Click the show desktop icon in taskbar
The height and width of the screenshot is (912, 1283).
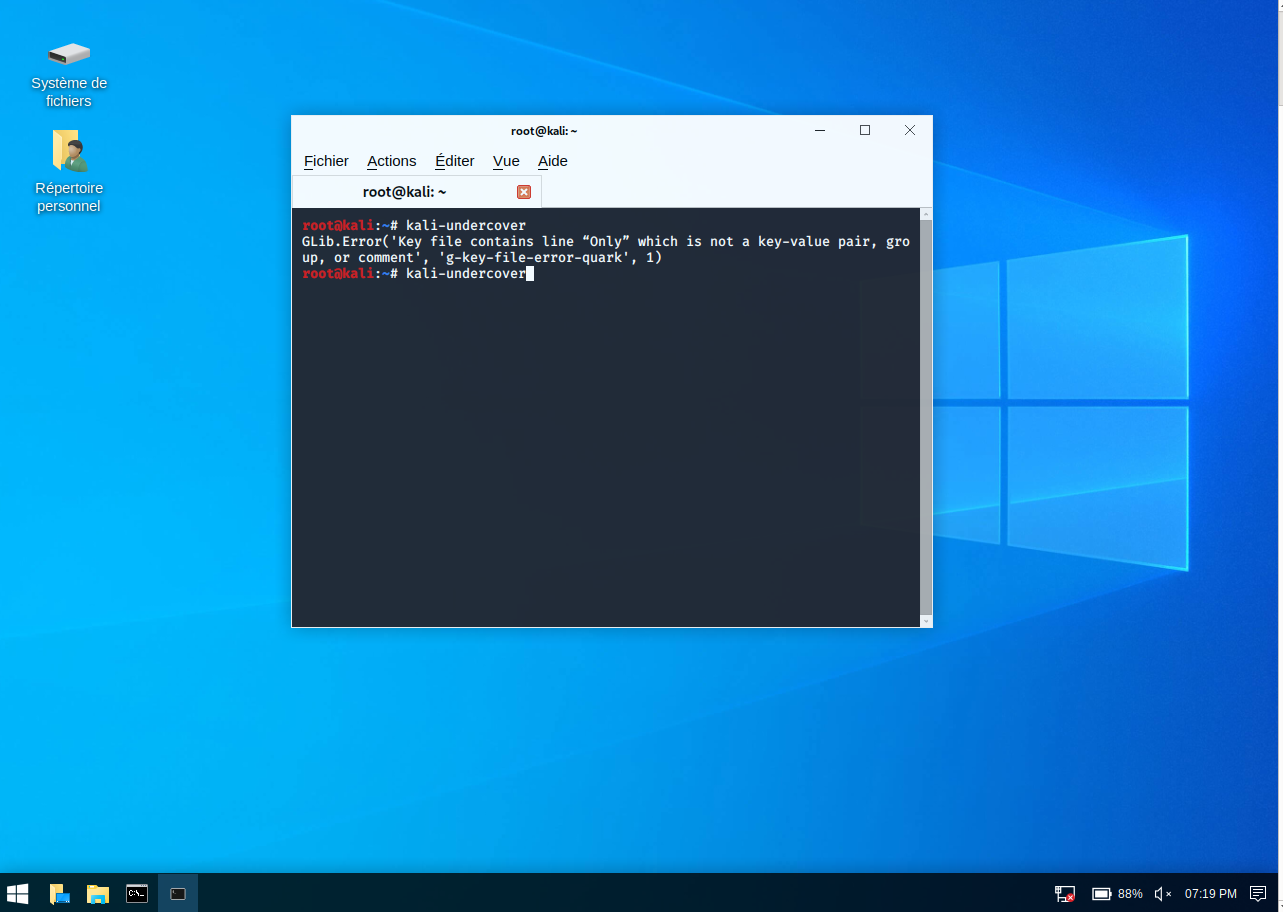pos(59,893)
